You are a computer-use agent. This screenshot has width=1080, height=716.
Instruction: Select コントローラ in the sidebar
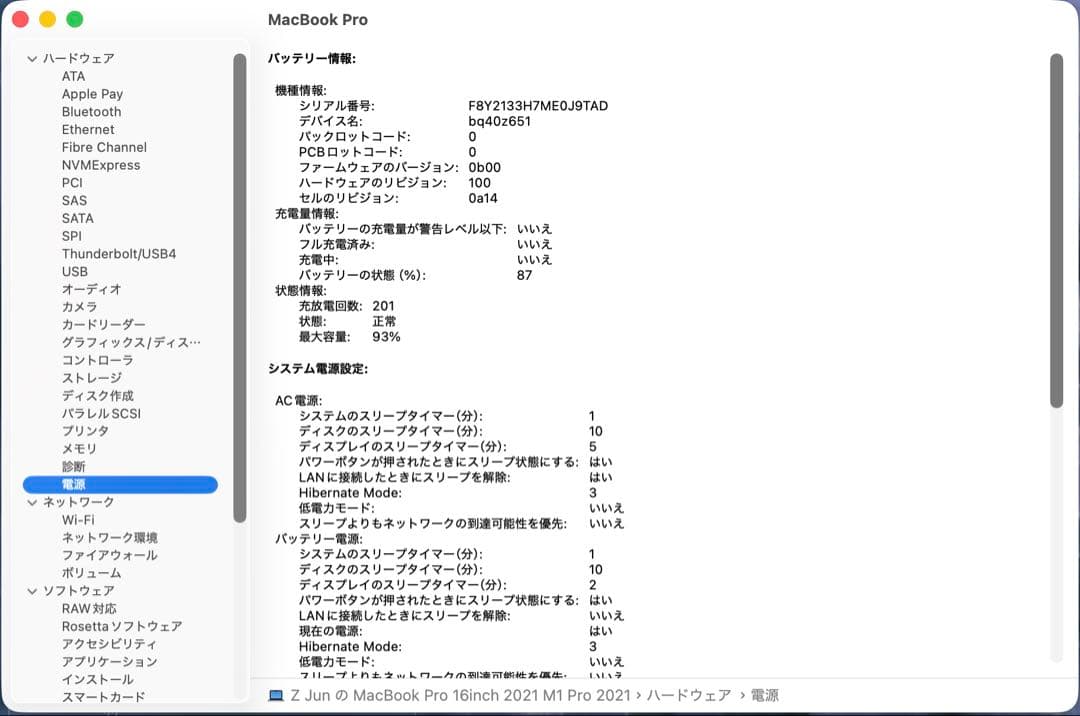98,361
